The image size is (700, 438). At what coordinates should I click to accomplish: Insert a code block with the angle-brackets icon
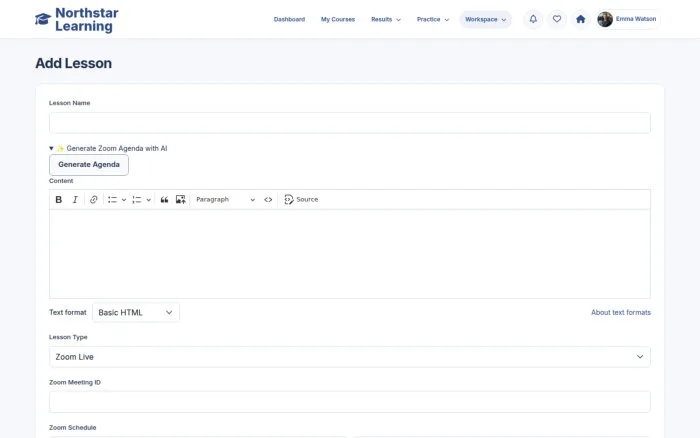268,200
